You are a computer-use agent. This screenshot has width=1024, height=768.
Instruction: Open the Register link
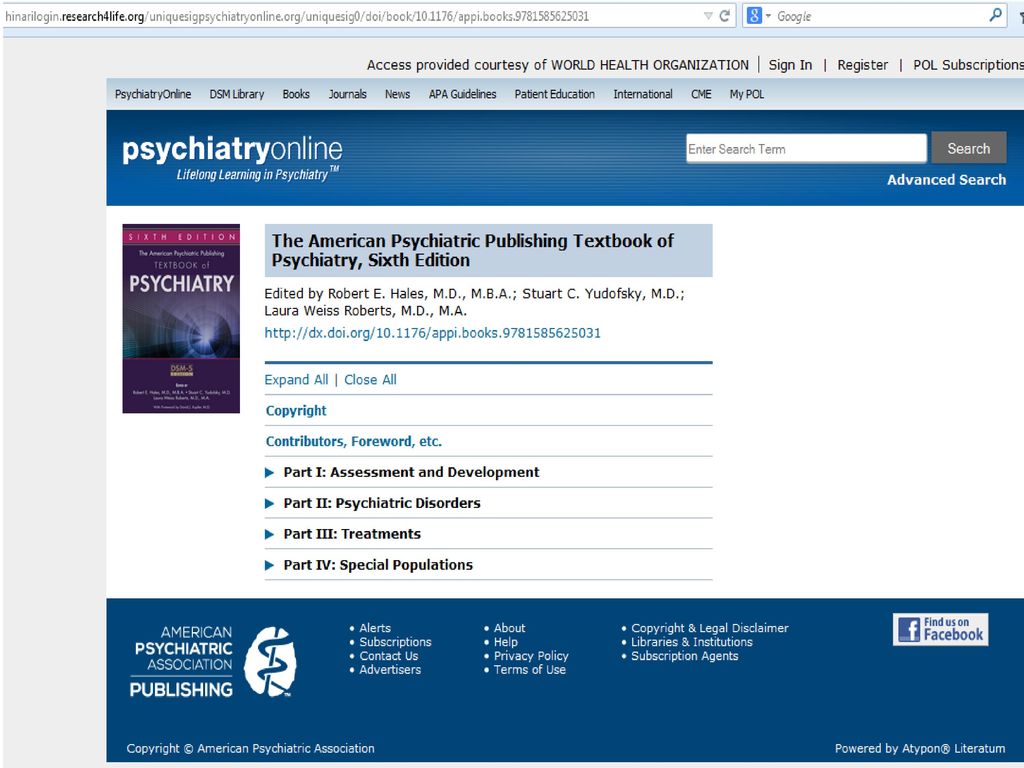point(863,65)
